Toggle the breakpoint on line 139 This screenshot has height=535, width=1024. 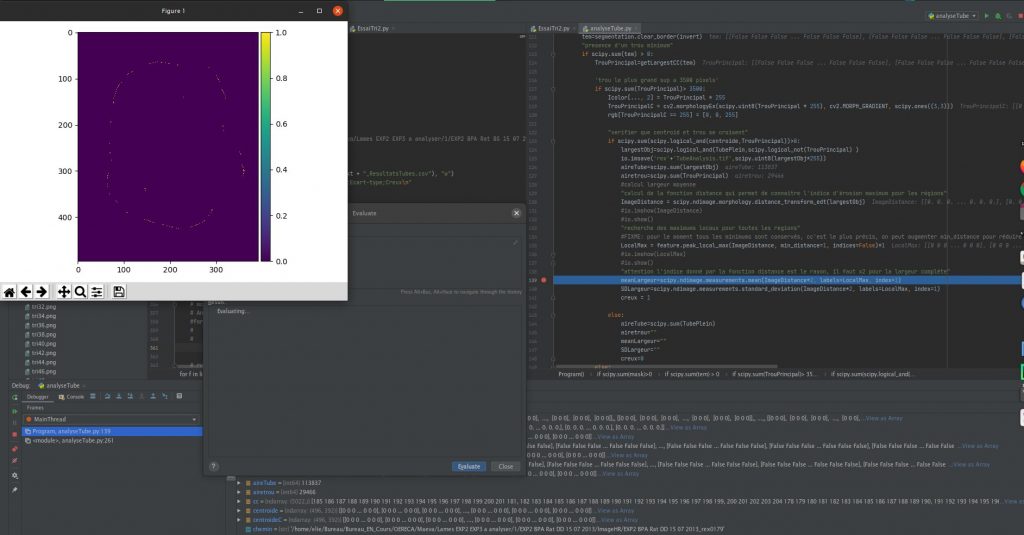point(543,280)
